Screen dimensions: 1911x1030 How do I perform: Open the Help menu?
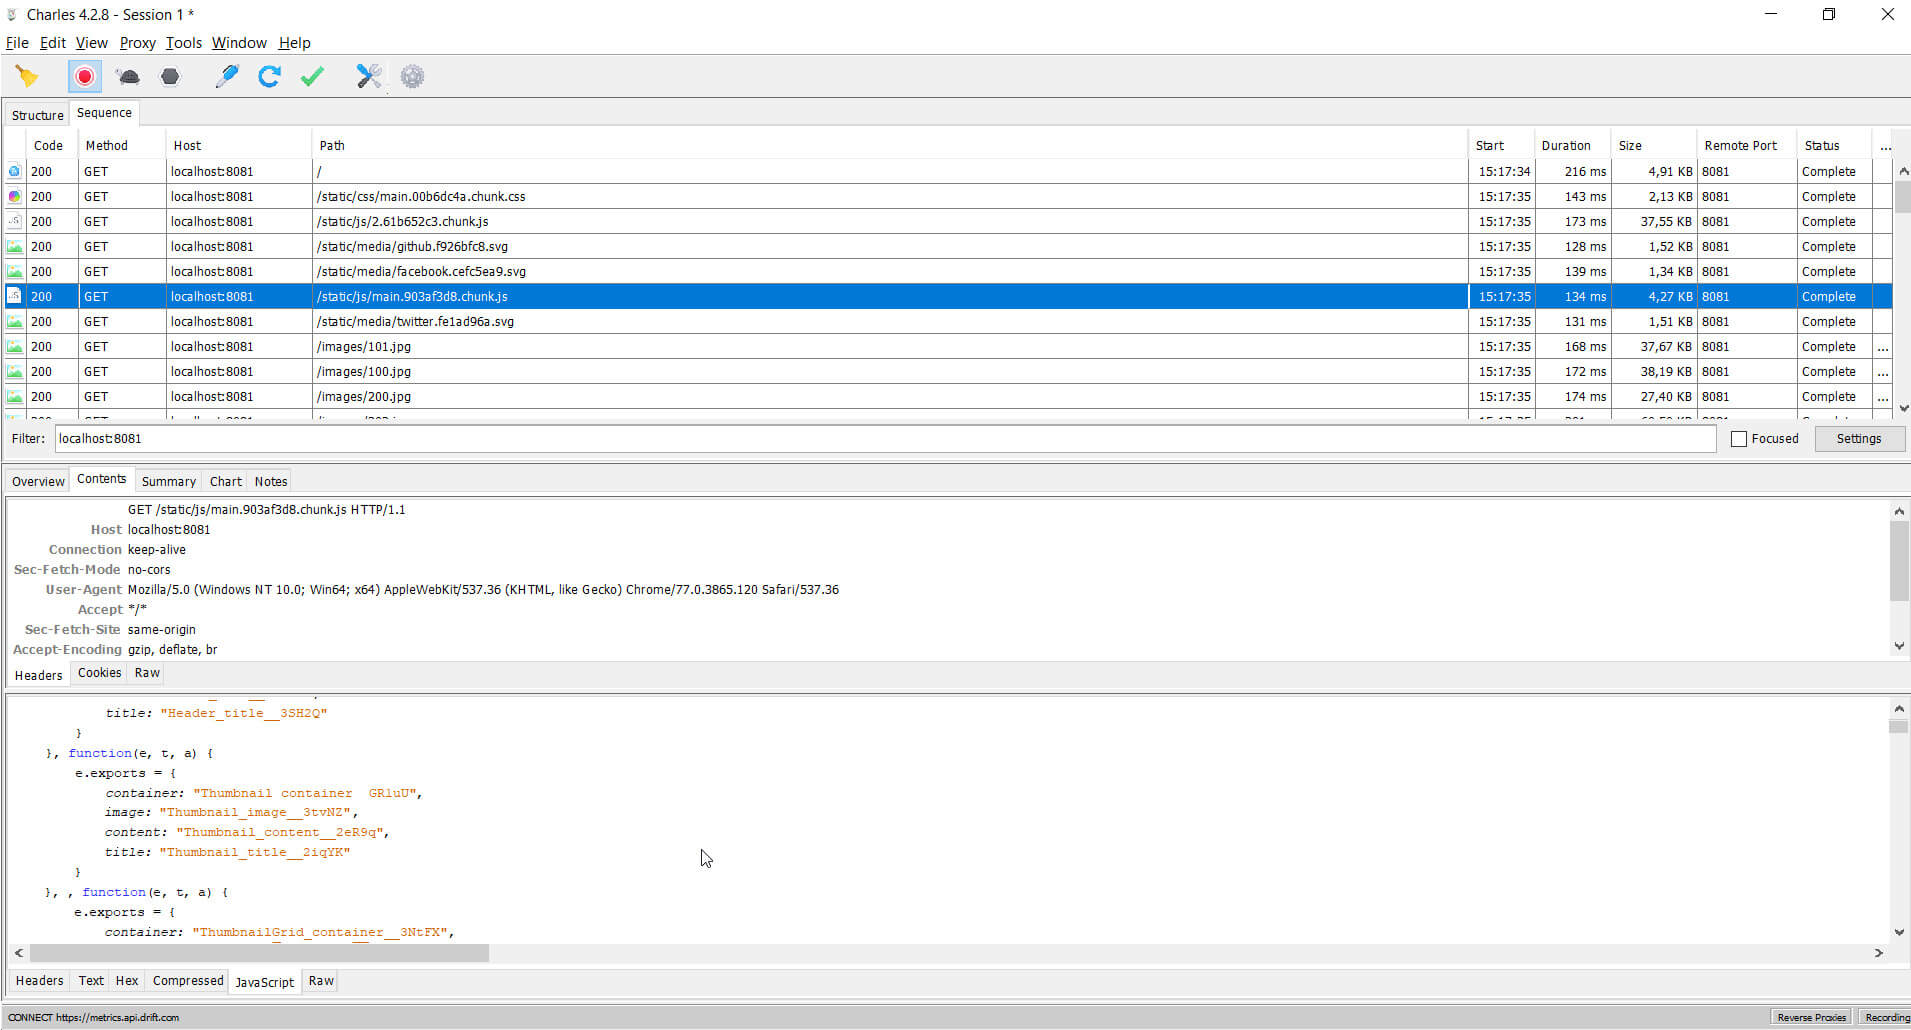point(295,43)
